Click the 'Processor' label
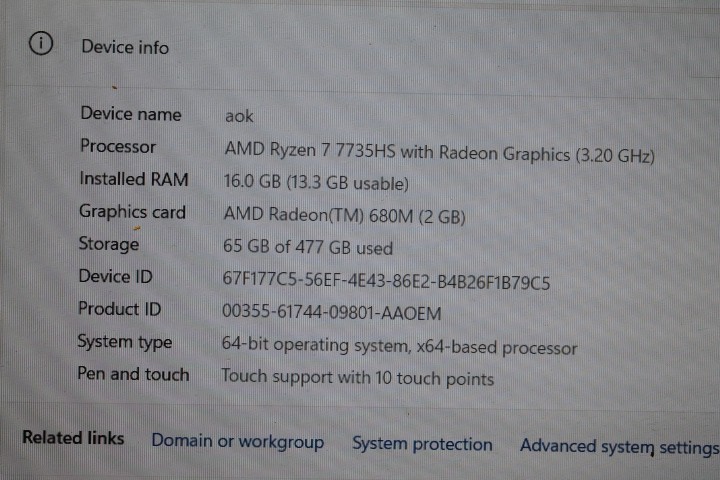Screen dimensions: 720x480 (118, 146)
